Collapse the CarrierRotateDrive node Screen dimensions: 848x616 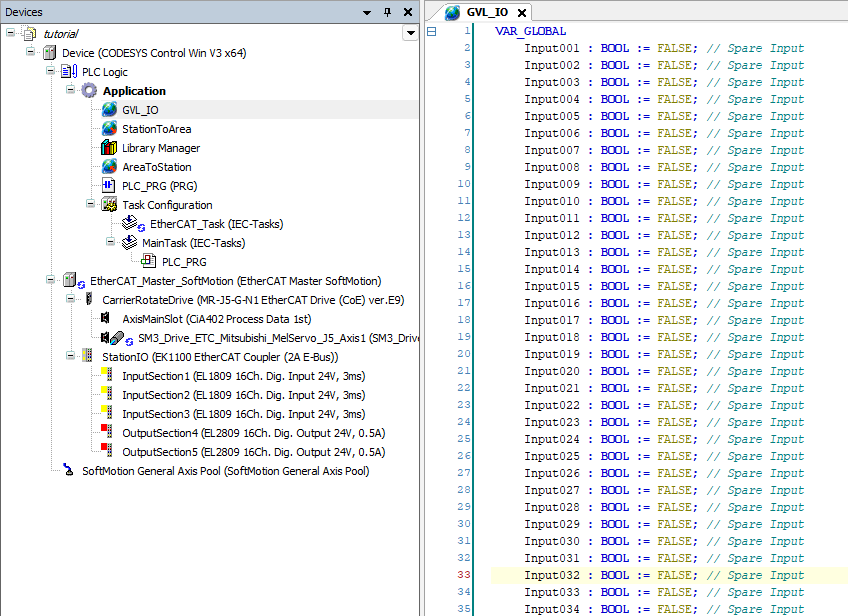tap(70, 299)
